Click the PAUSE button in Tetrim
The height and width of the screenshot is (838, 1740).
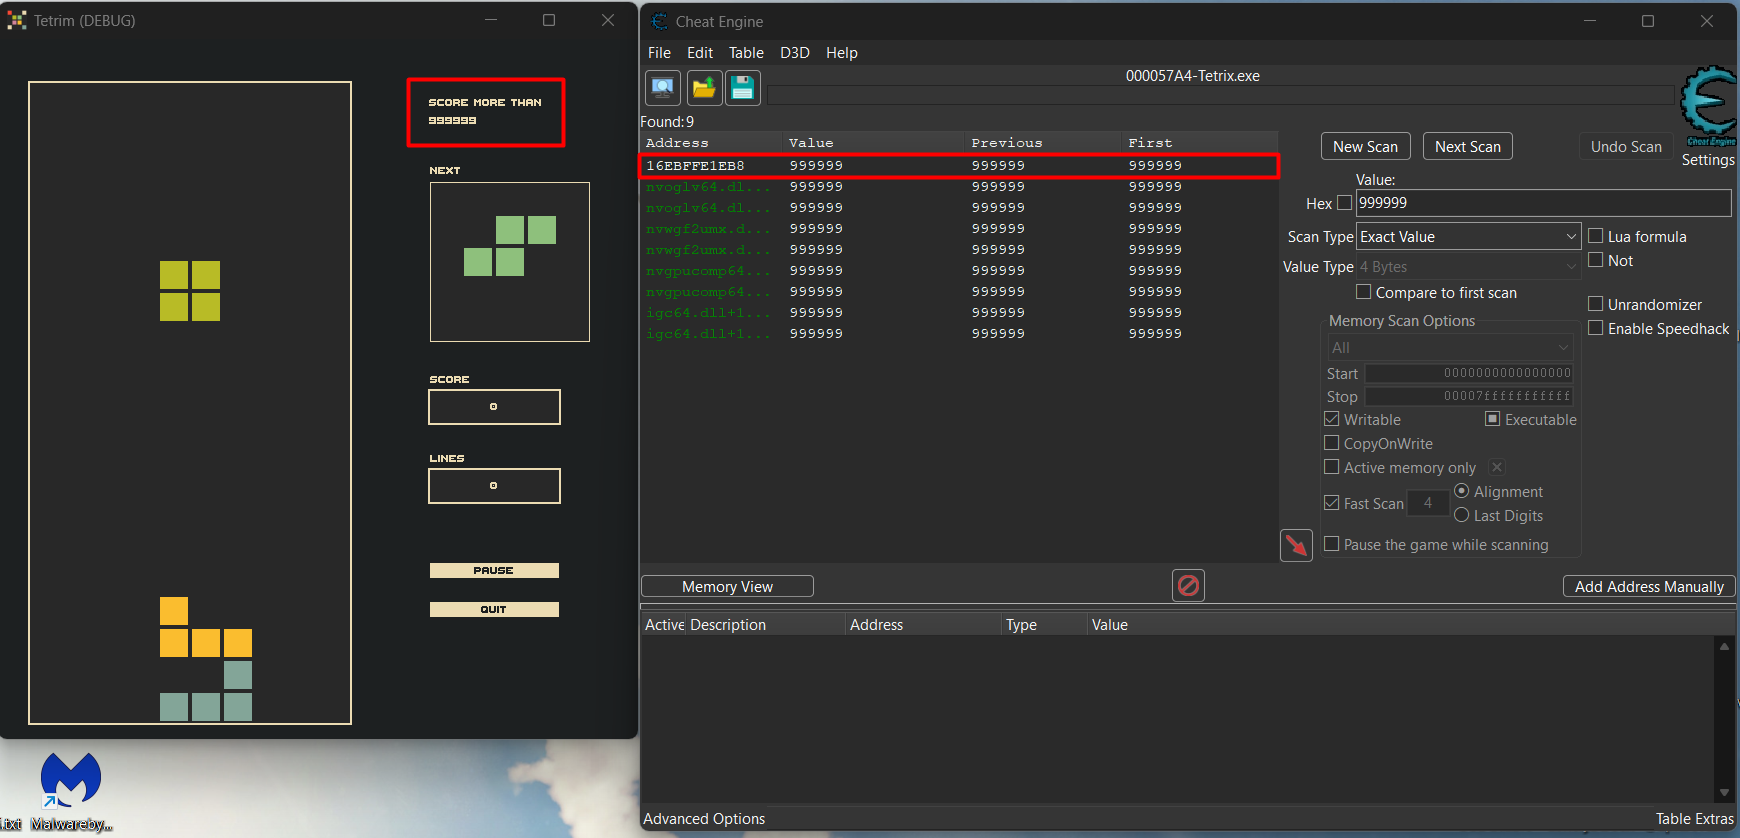[x=494, y=570]
